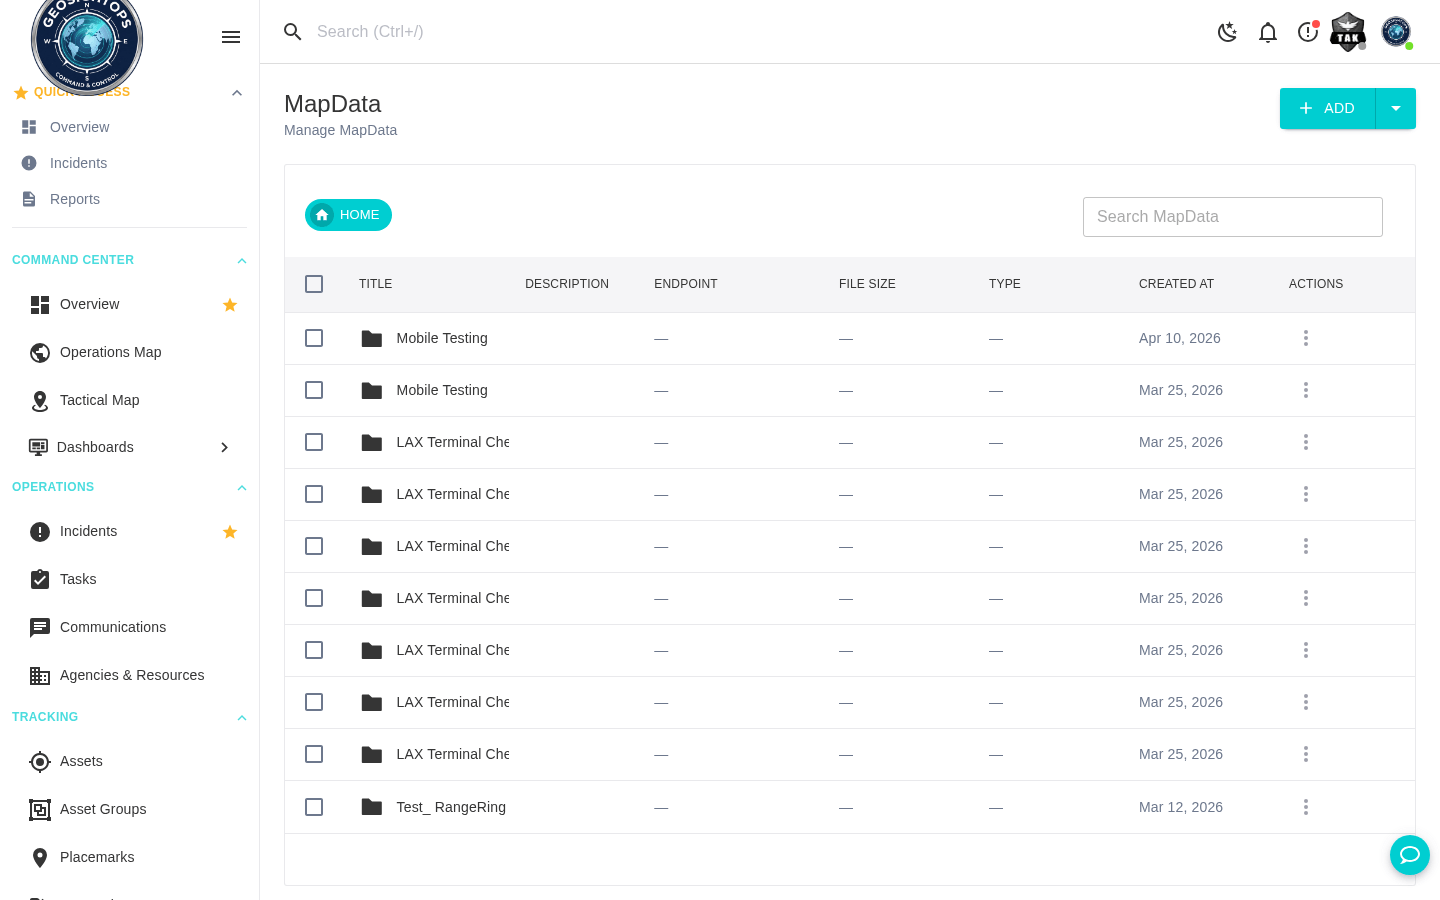Screen dimensions: 1440x900
Task: Collapse the Command Center section
Action: 241,261
